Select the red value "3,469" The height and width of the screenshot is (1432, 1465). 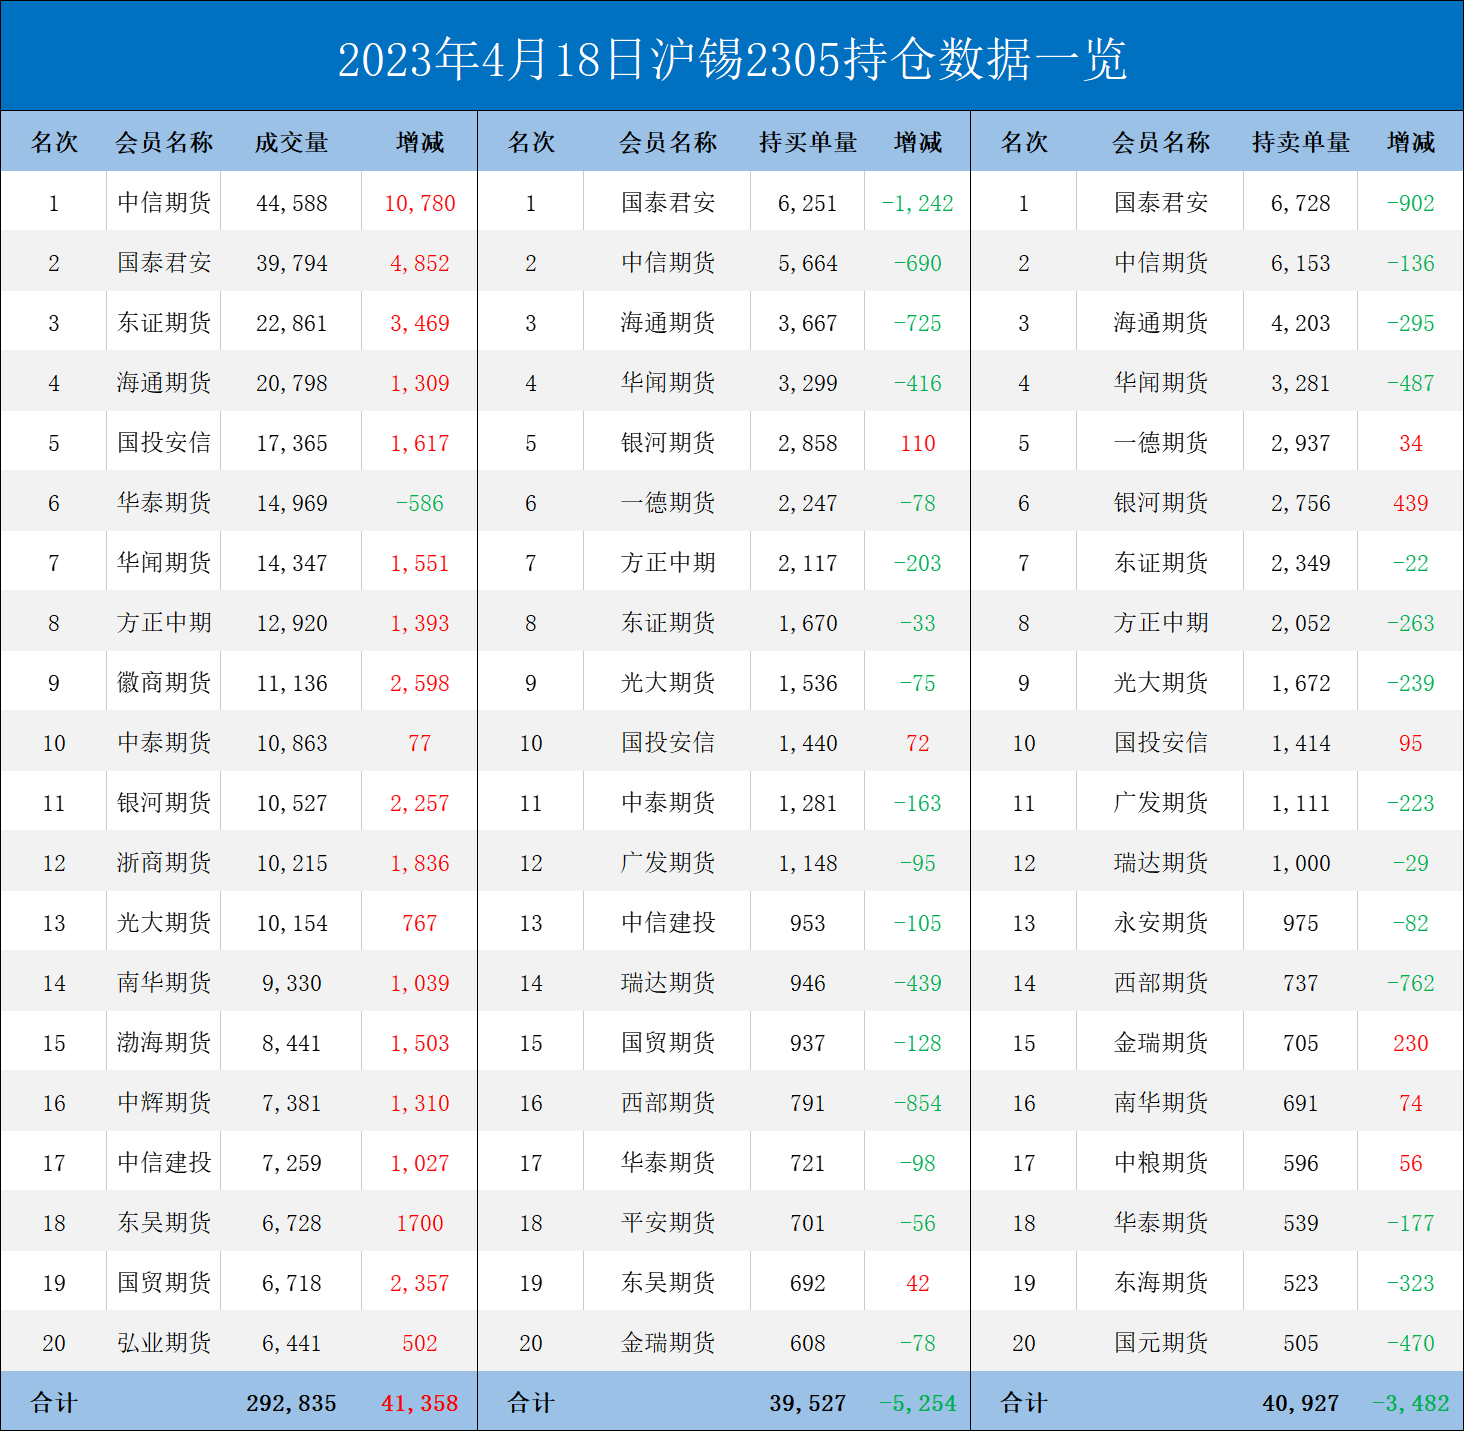[420, 323]
